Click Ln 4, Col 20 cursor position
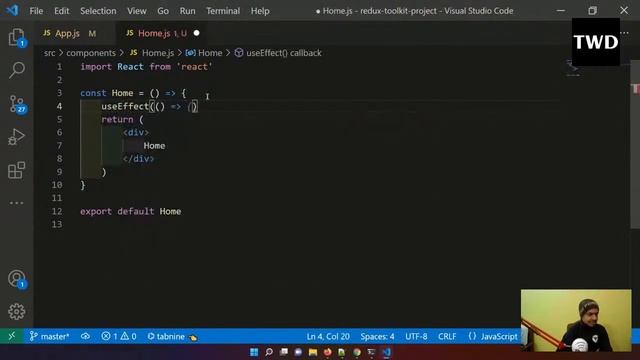The height and width of the screenshot is (360, 640). tap(328, 336)
